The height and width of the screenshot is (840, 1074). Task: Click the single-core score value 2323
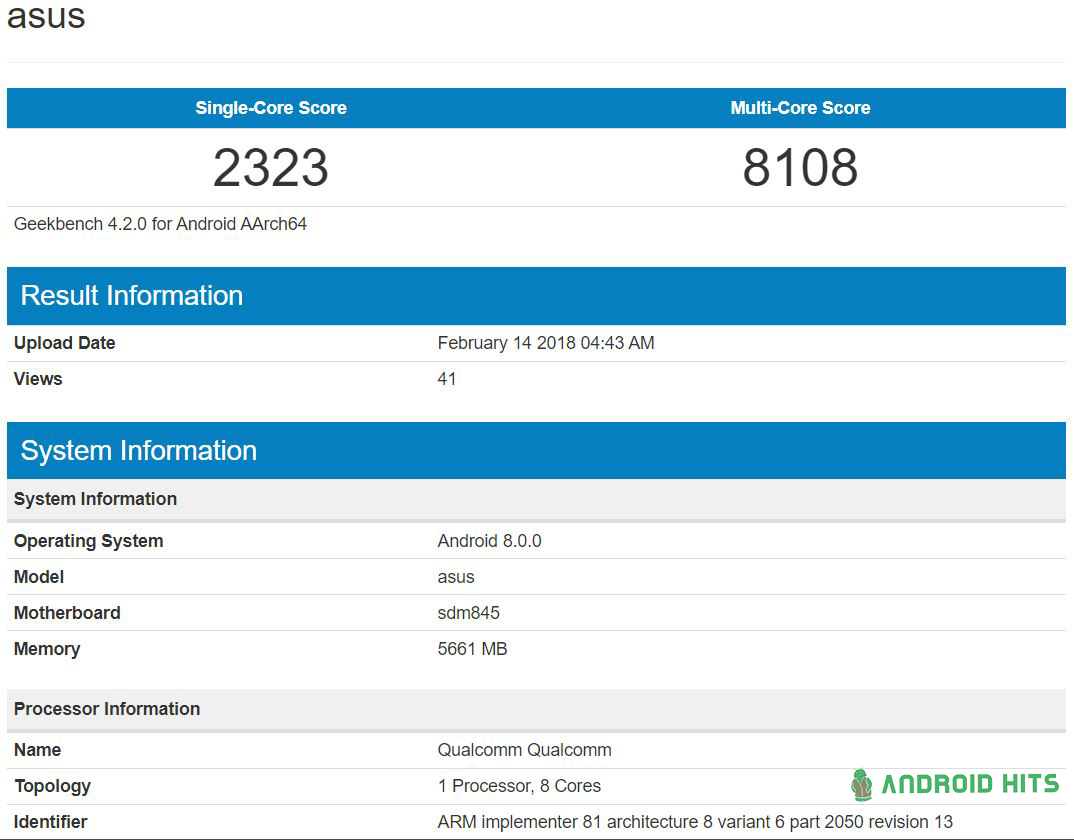point(271,167)
